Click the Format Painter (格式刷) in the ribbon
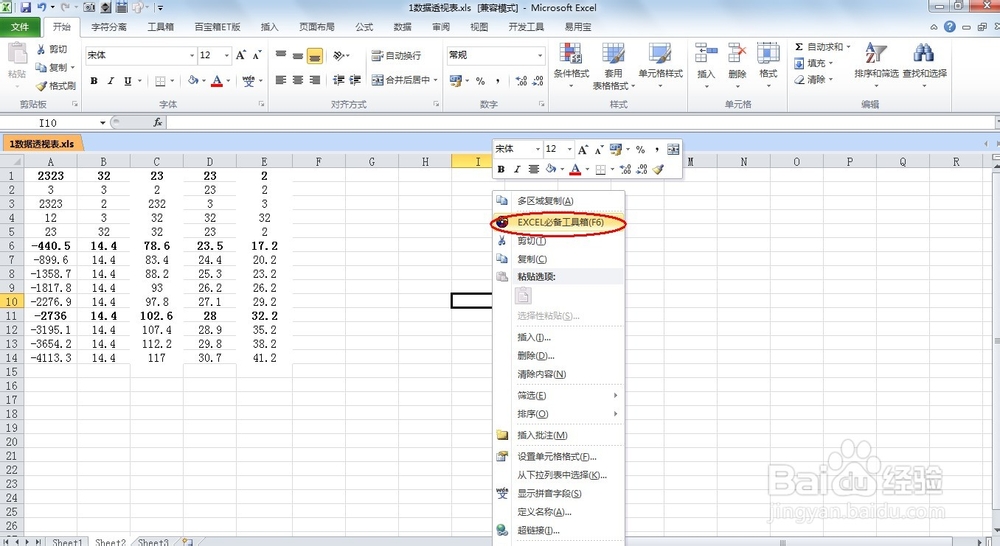This screenshot has width=1000, height=546. pyautogui.click(x=55, y=85)
